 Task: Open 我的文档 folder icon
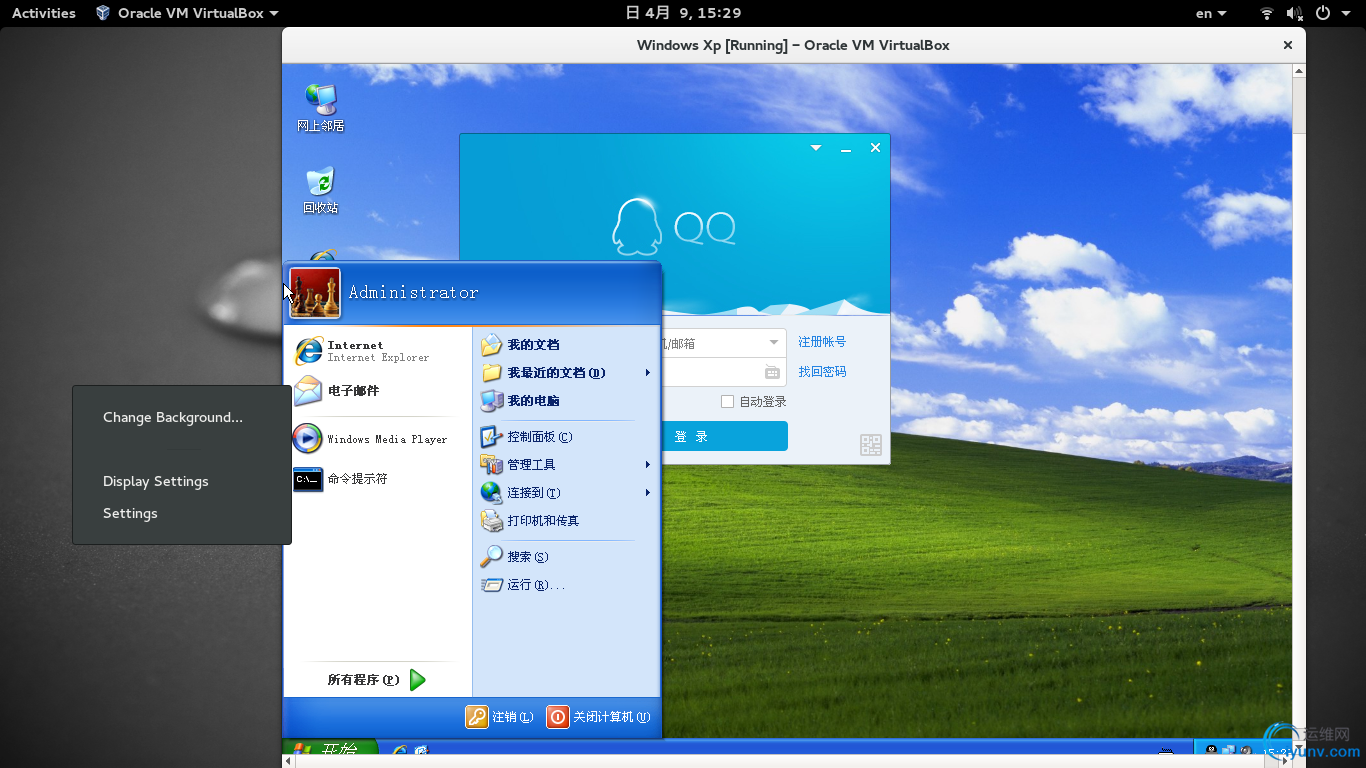(491, 345)
